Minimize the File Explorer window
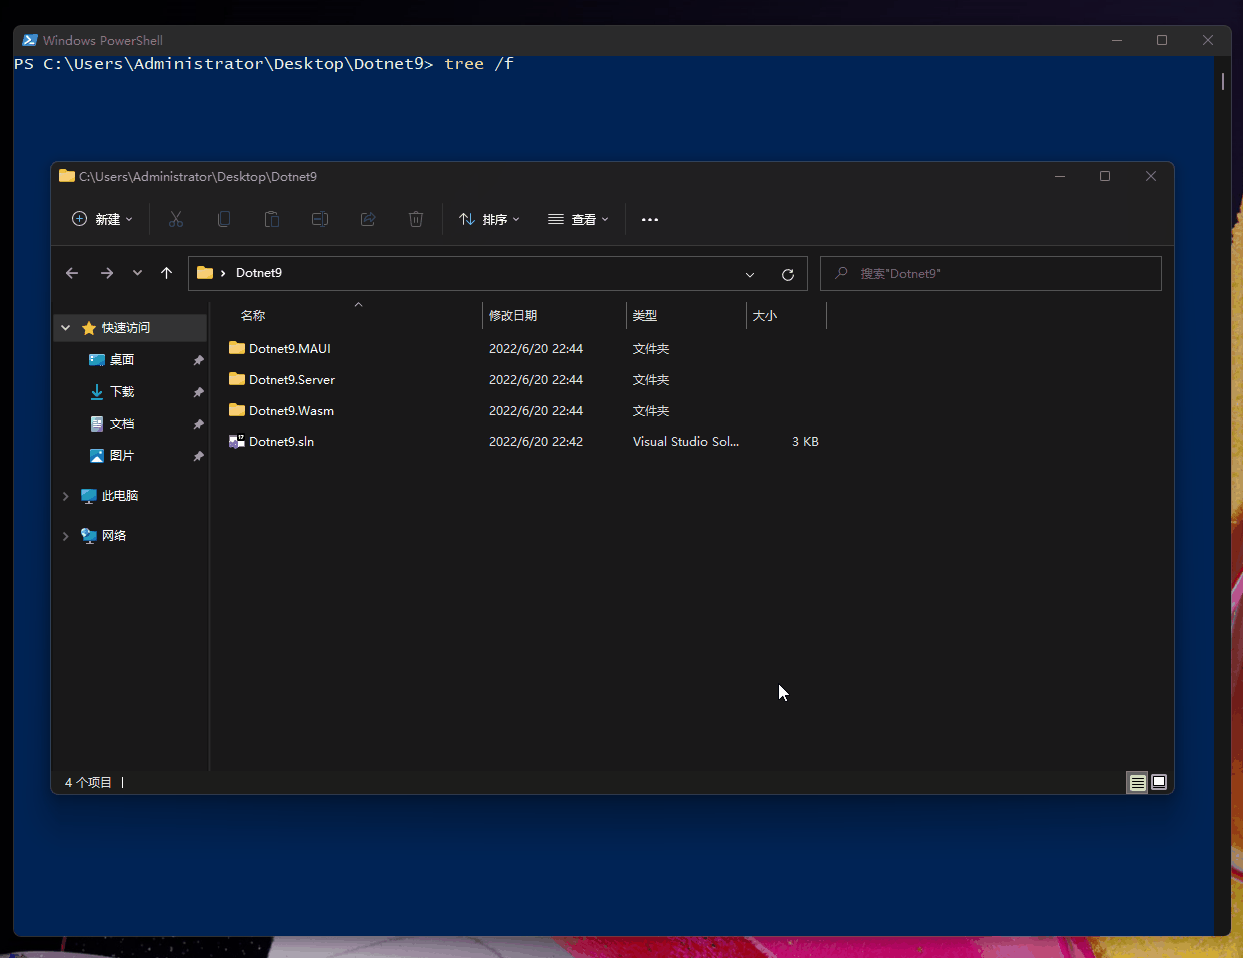1243x958 pixels. click(1060, 176)
